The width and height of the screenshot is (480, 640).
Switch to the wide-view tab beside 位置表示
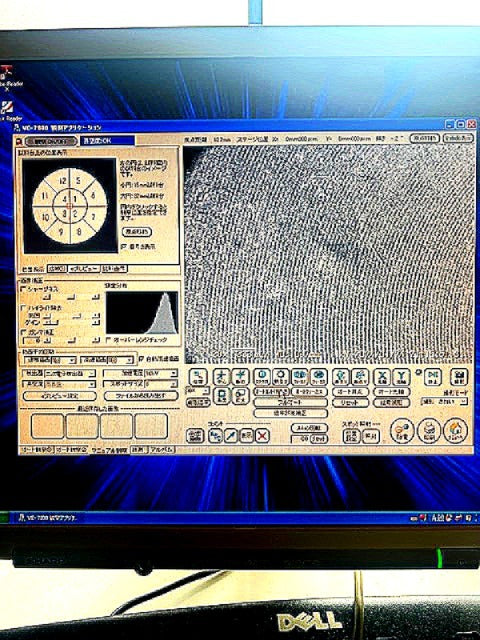click(57, 269)
